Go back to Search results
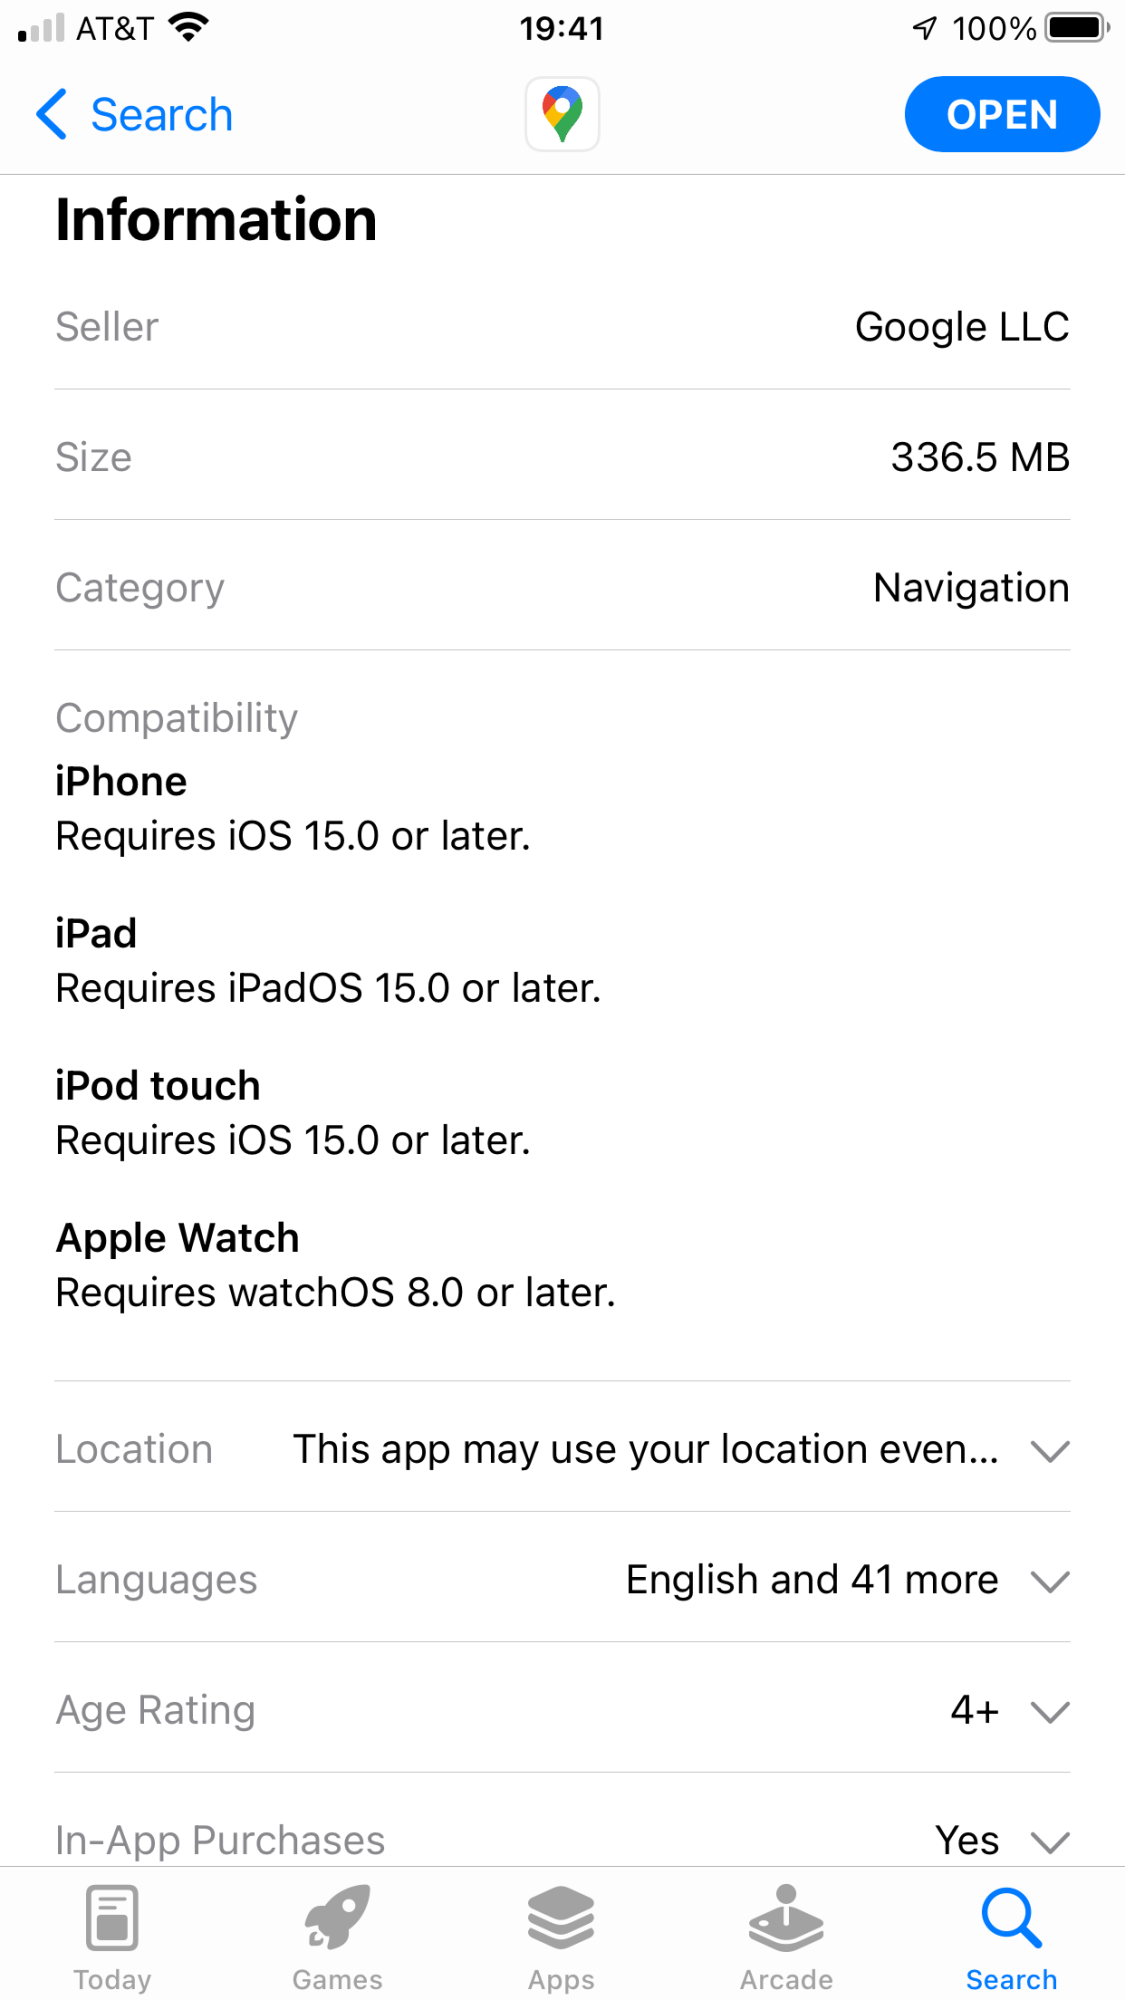The image size is (1125, 2000). (x=161, y=115)
